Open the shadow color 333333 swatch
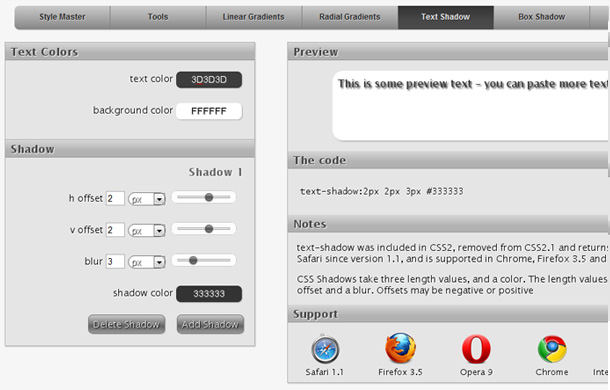 (x=209, y=294)
